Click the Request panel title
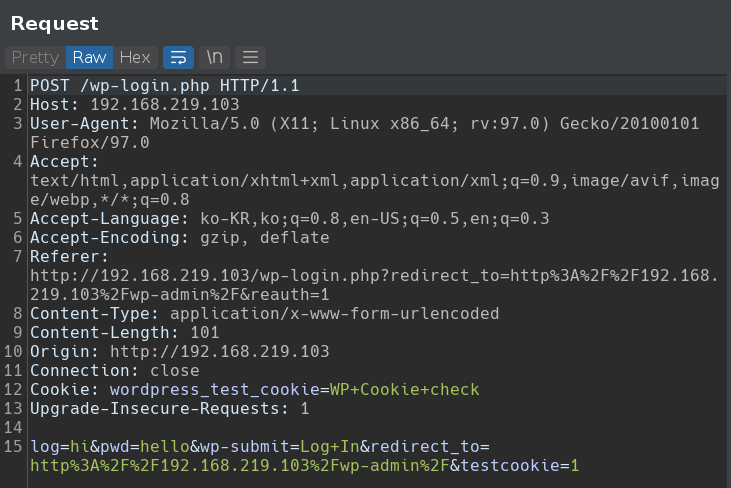731x488 pixels. 55,23
